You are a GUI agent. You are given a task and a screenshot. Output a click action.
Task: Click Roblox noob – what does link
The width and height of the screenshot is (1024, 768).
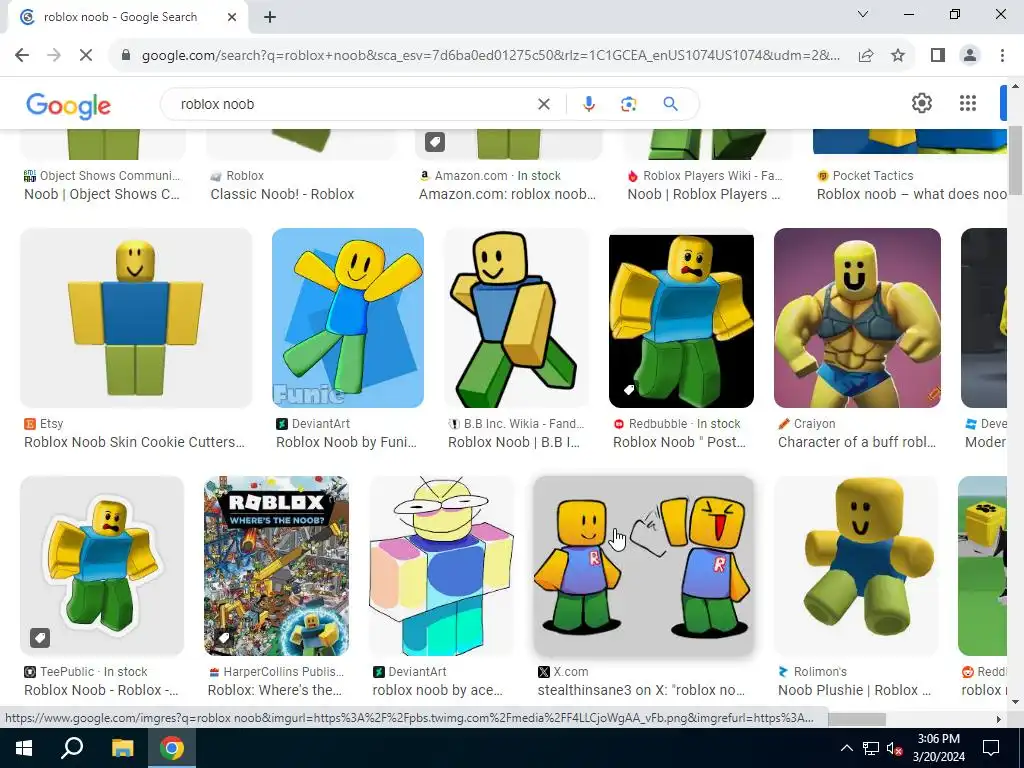pyautogui.click(x=912, y=194)
